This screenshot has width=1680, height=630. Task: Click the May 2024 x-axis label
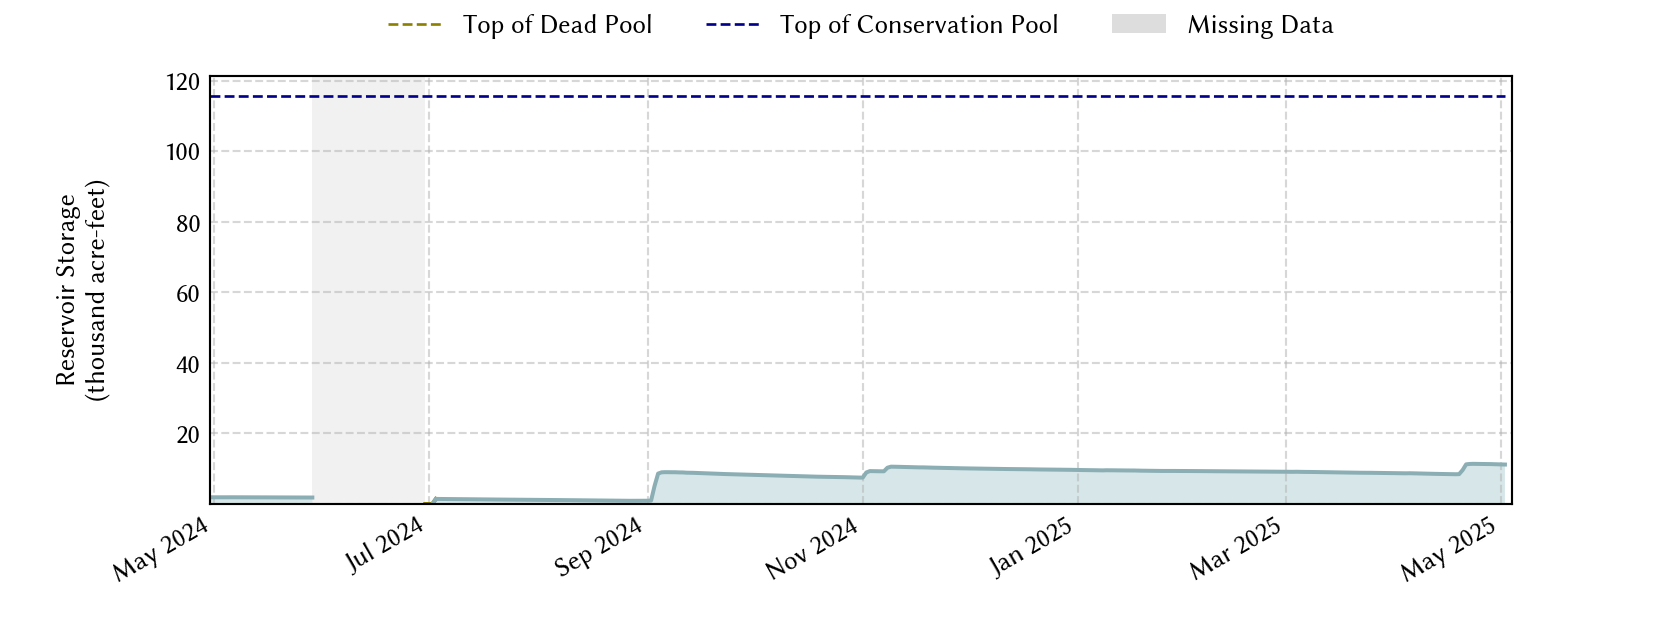tap(160, 549)
